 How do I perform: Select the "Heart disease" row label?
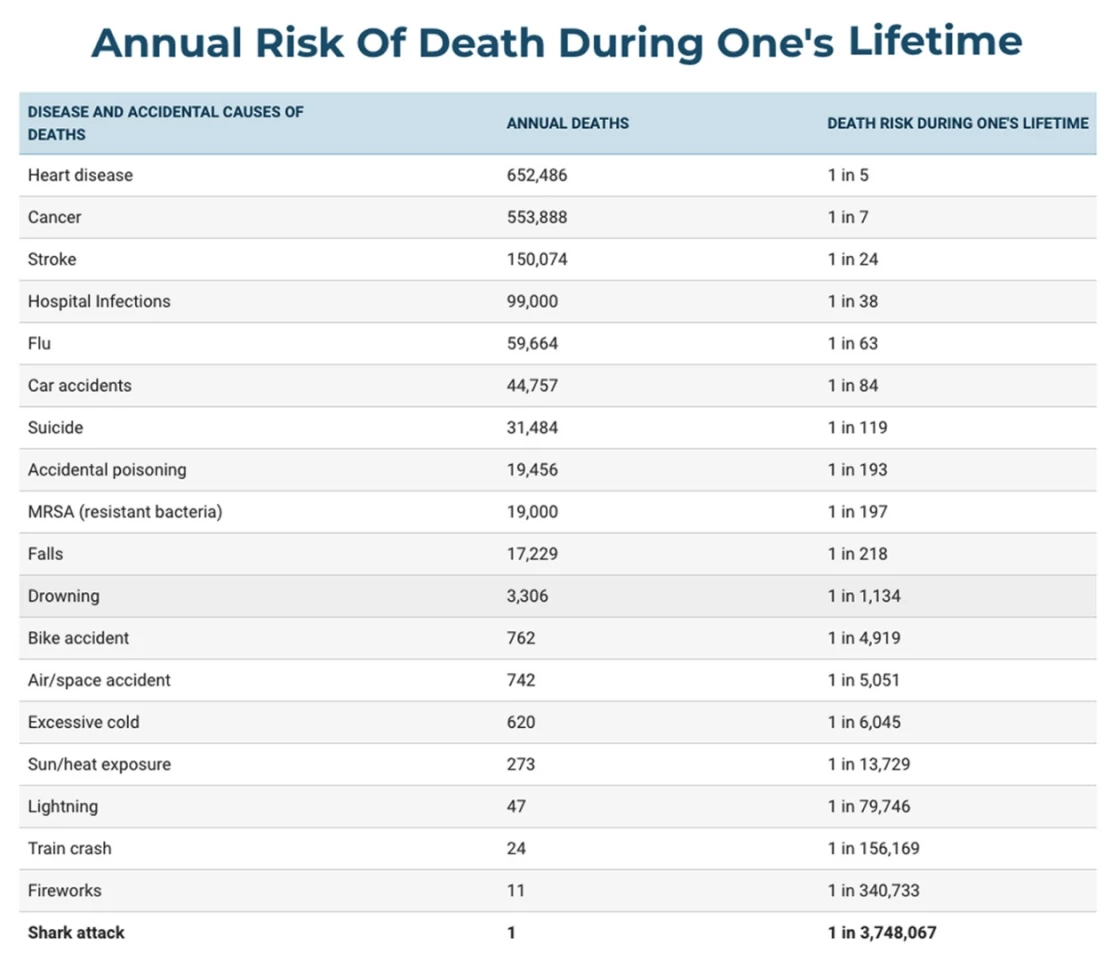point(80,175)
